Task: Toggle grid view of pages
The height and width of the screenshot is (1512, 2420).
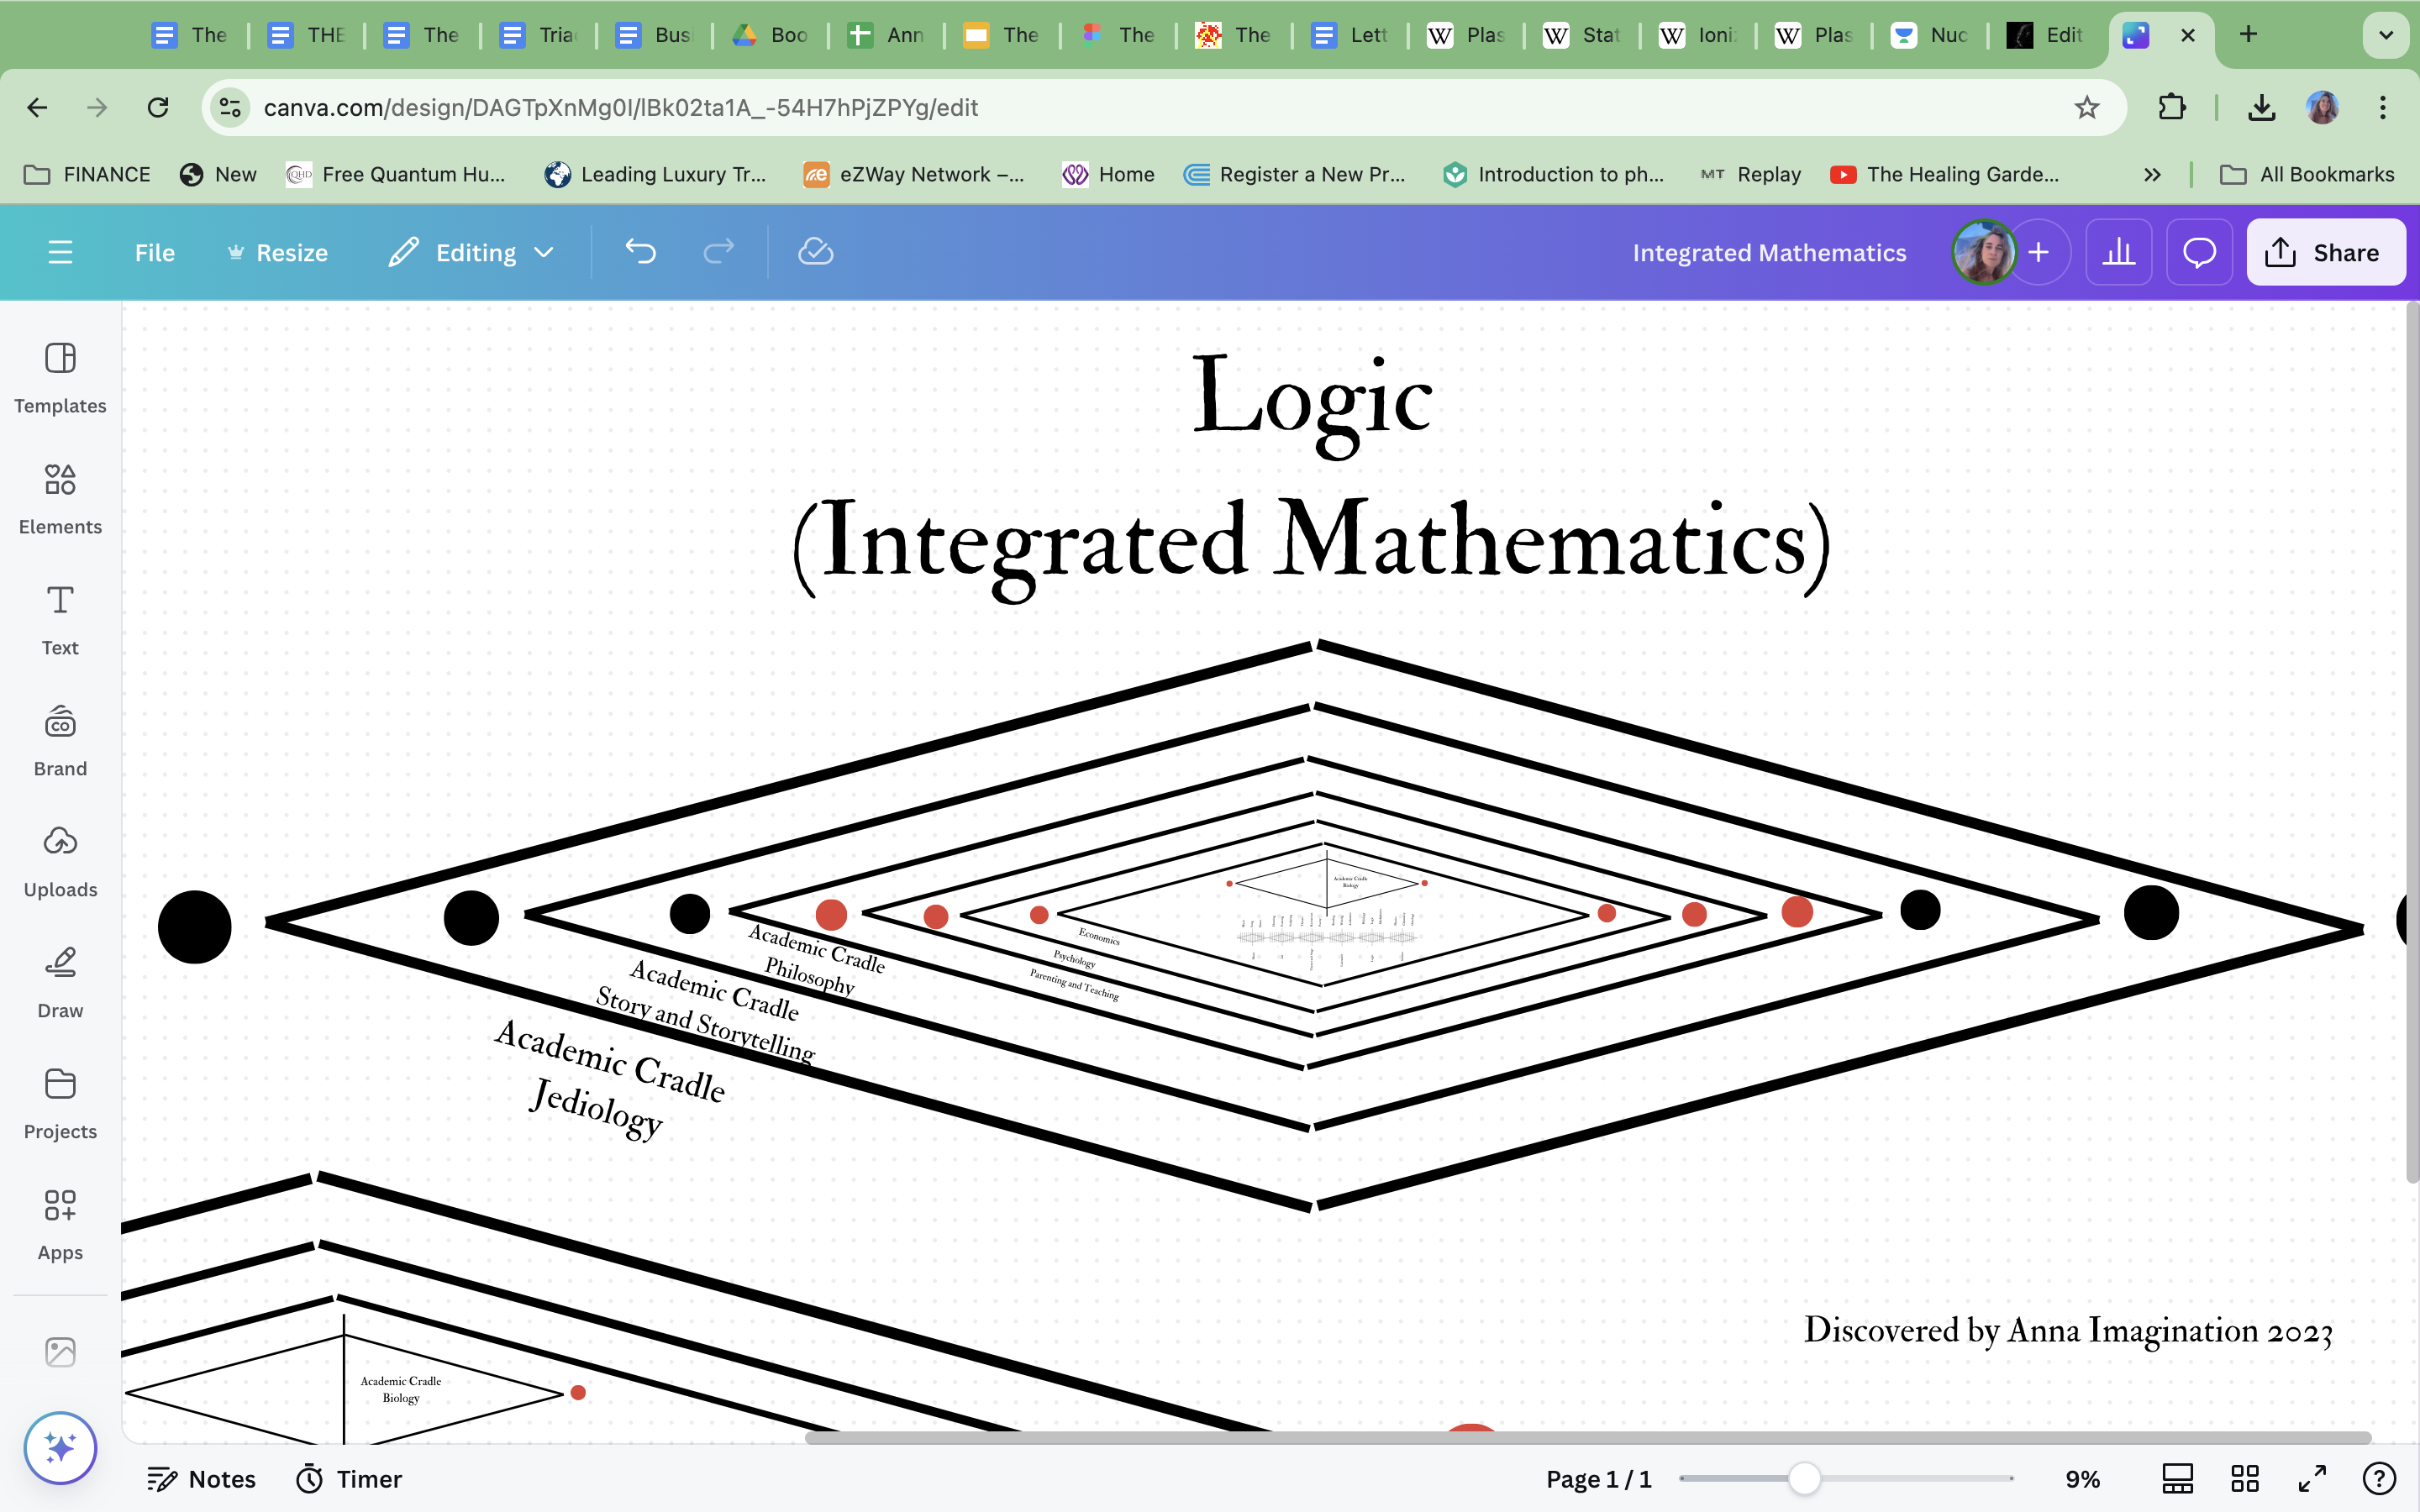Action: tap(2245, 1478)
